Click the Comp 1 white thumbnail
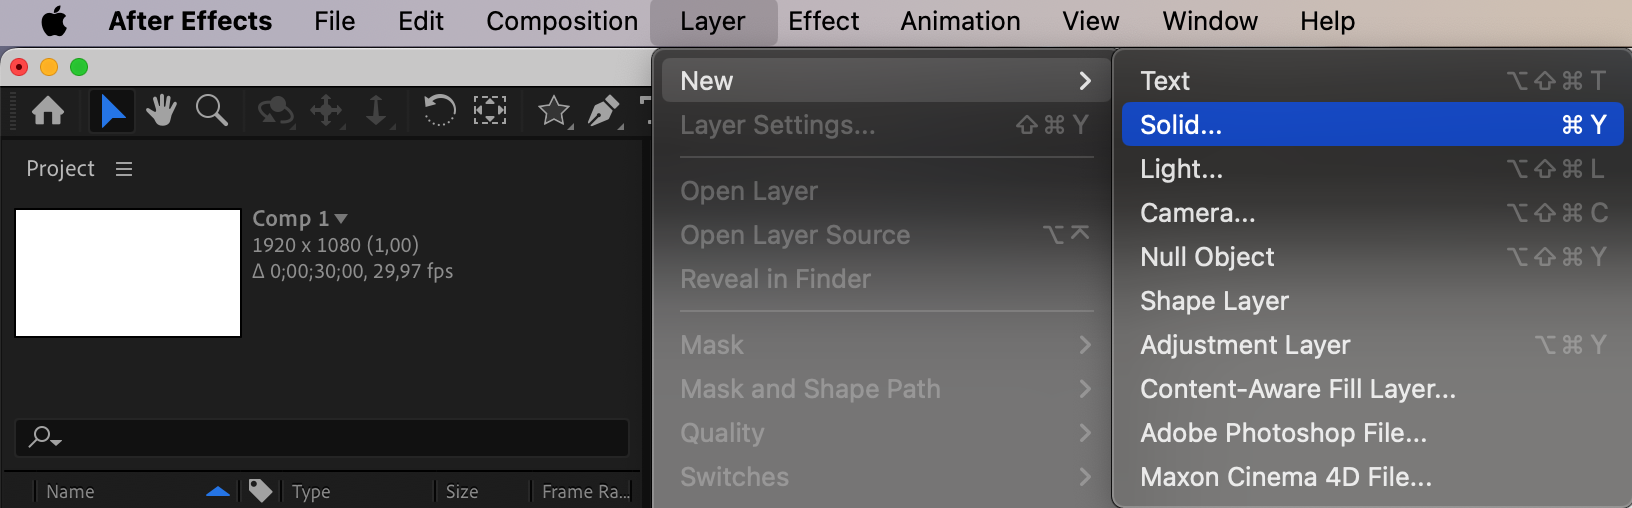Screen dimensions: 1632x508 (128, 273)
